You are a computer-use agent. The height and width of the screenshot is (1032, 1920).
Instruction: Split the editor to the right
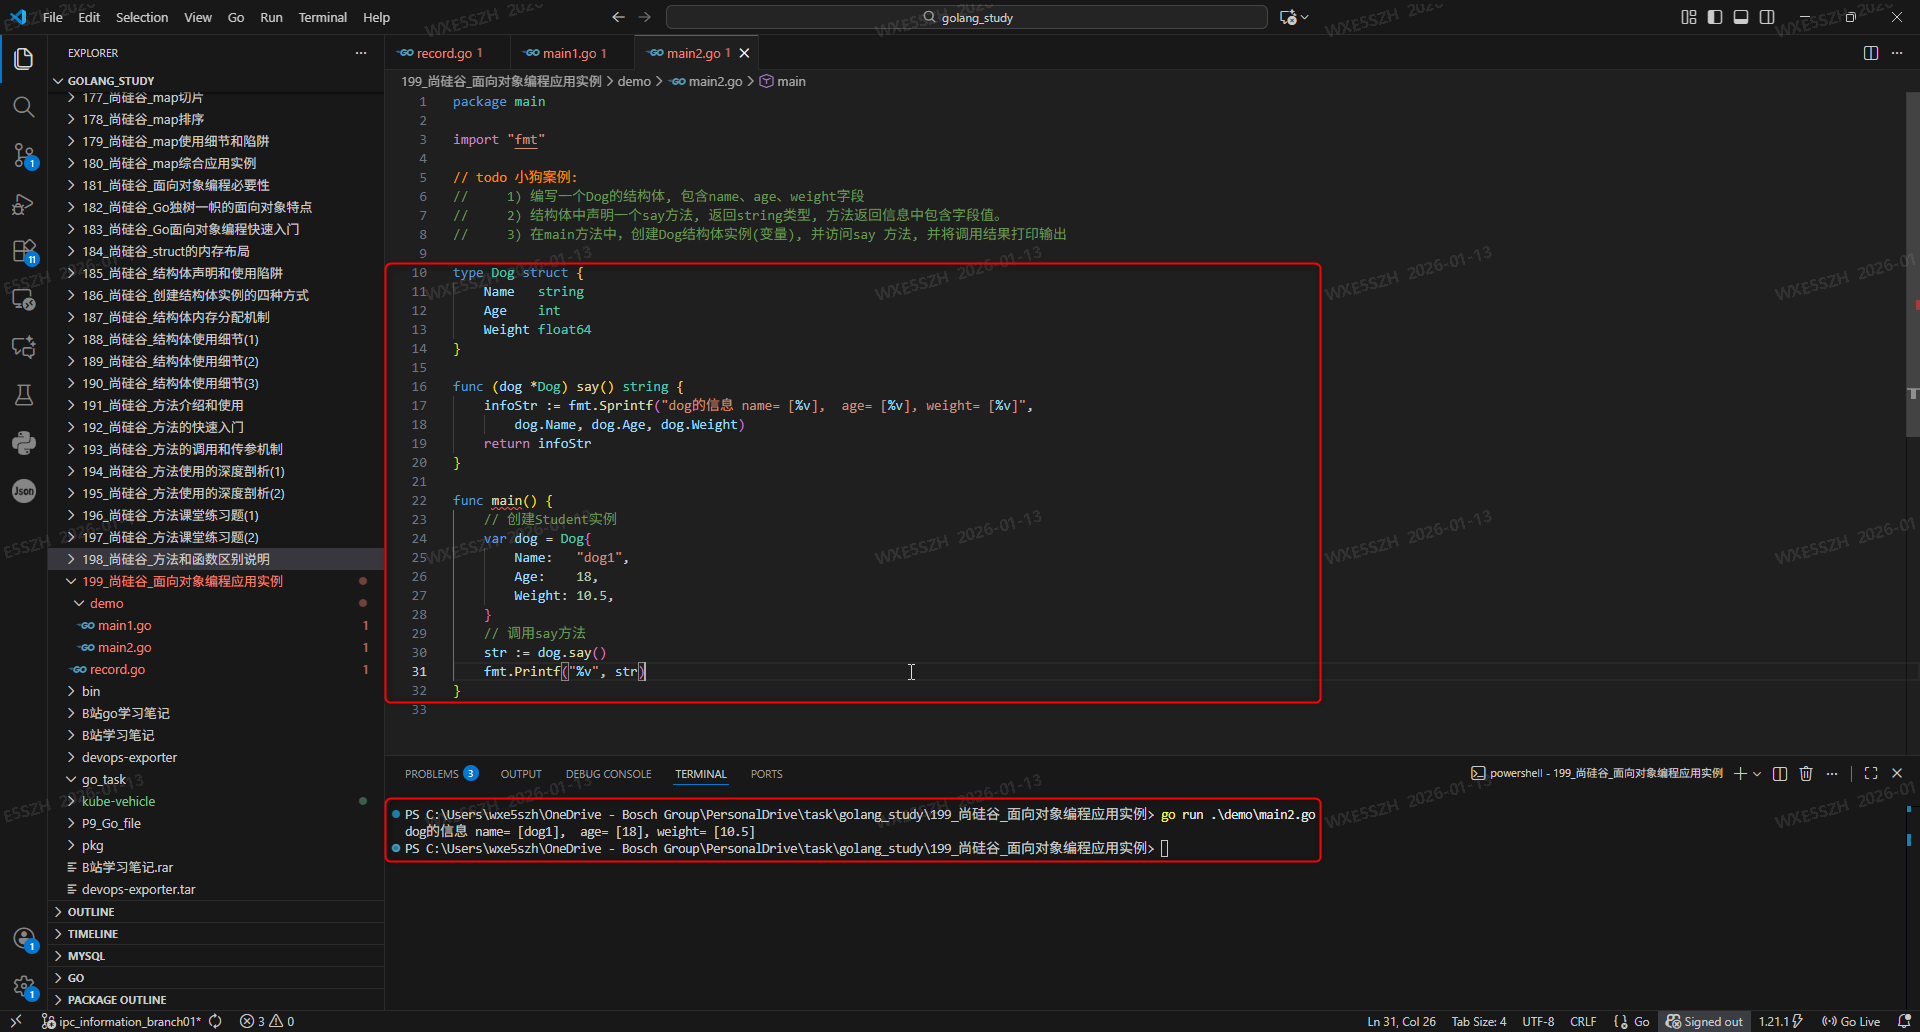[1871, 53]
